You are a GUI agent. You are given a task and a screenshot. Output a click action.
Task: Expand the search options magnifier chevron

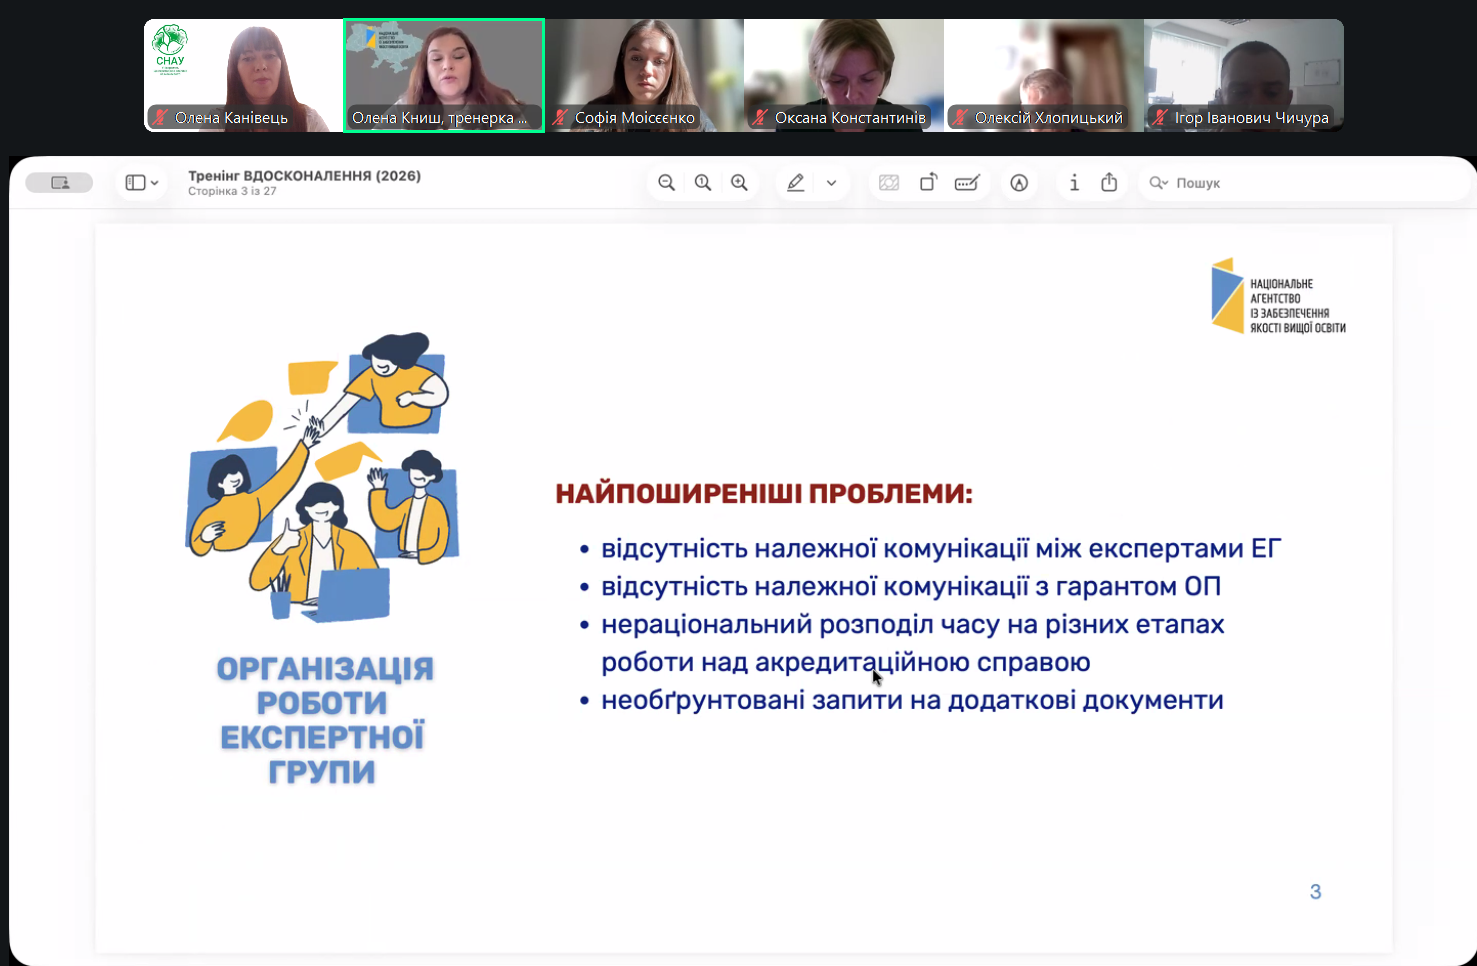pos(1159,183)
